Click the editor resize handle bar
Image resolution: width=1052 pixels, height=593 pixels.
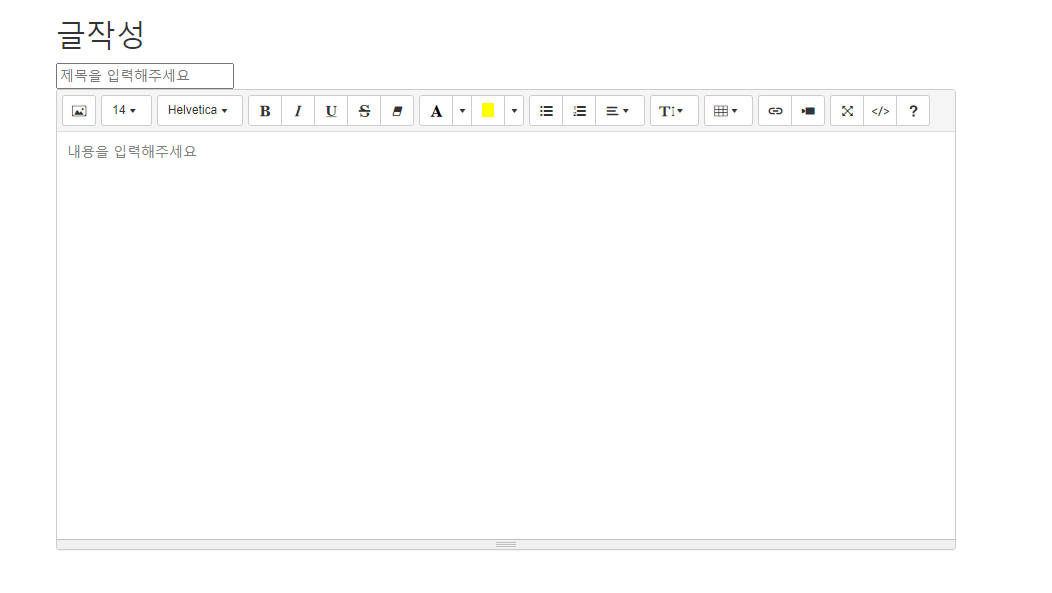(506, 545)
